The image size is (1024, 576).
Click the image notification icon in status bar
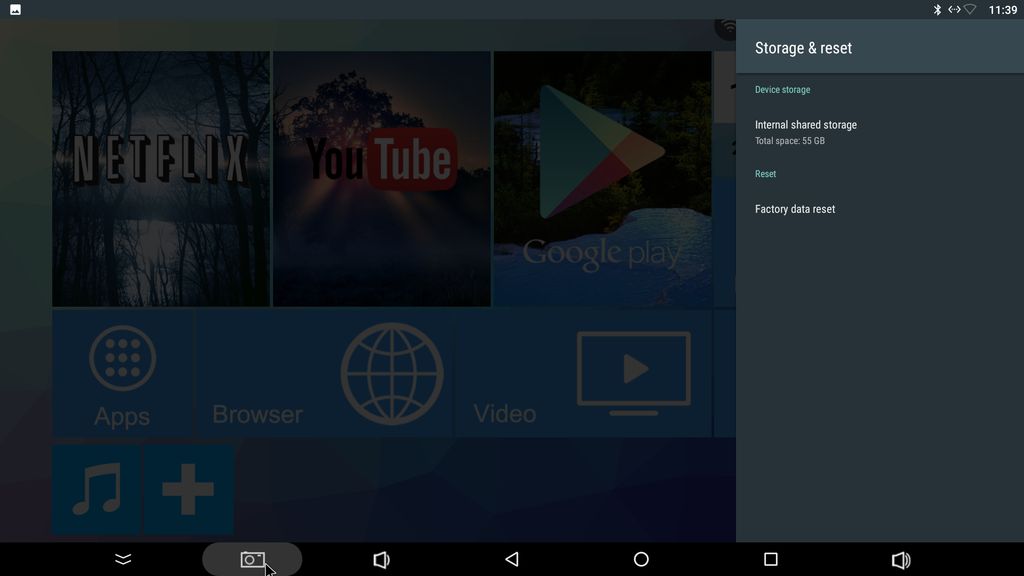(15, 9)
